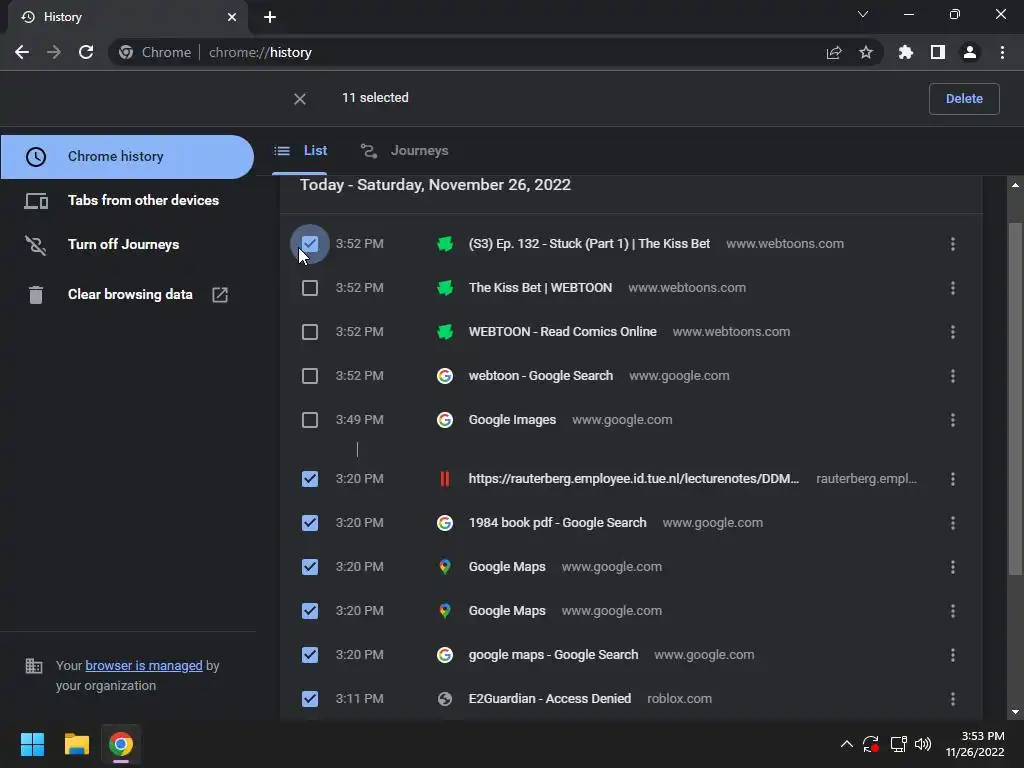Open the browser is managed link
1024x768 pixels.
pyautogui.click(x=144, y=665)
